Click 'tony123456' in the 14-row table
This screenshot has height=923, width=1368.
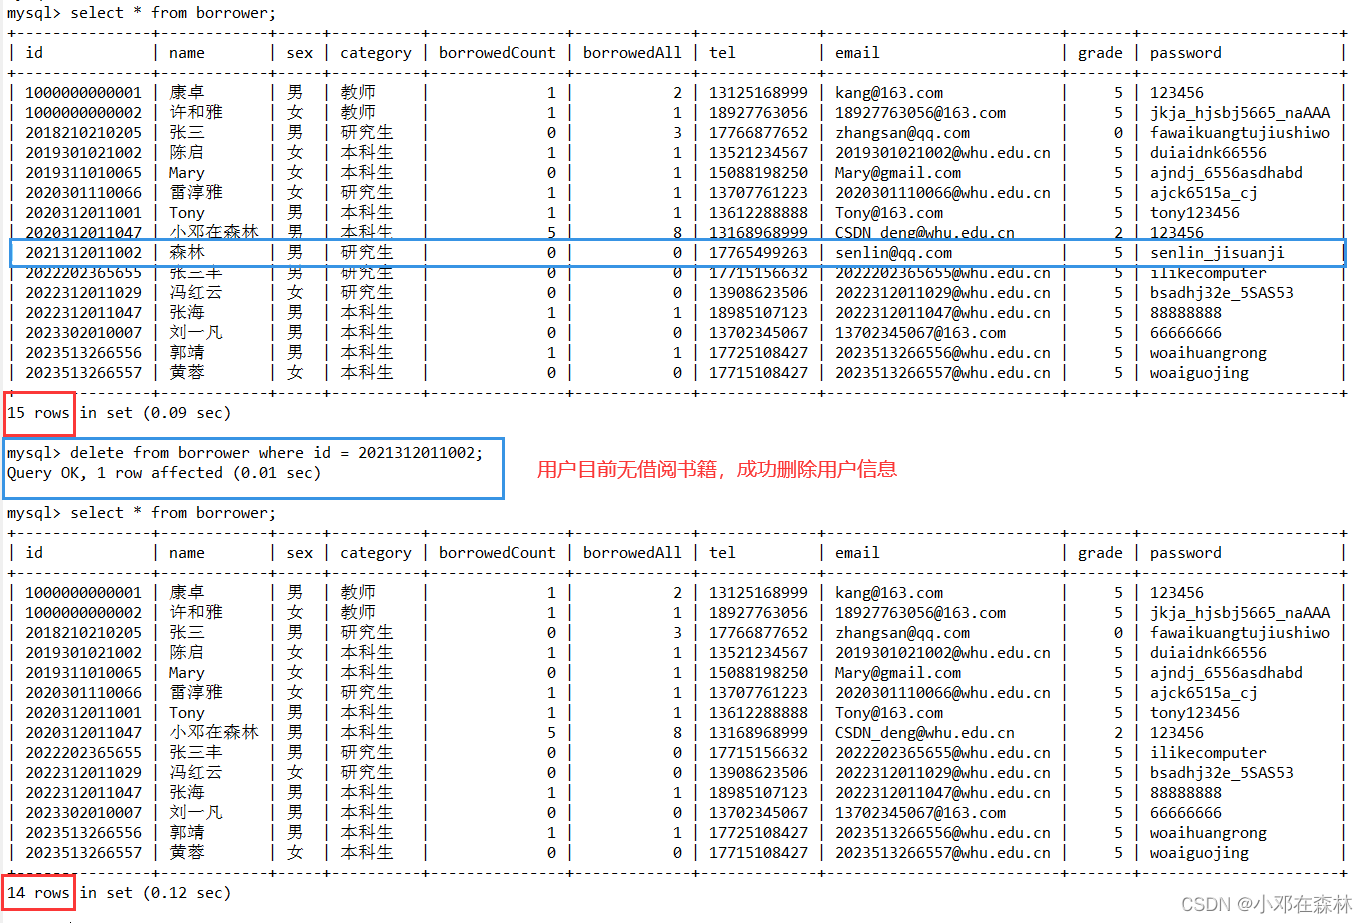1195,713
